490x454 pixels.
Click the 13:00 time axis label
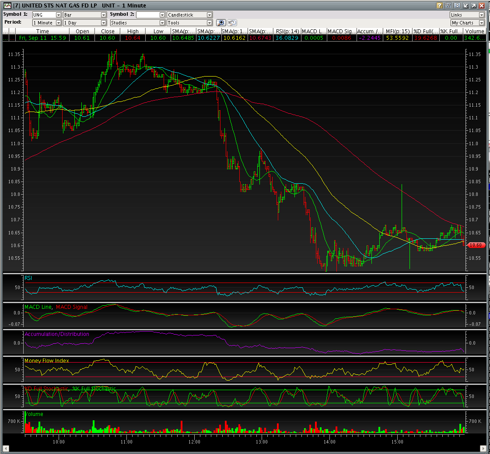click(261, 442)
